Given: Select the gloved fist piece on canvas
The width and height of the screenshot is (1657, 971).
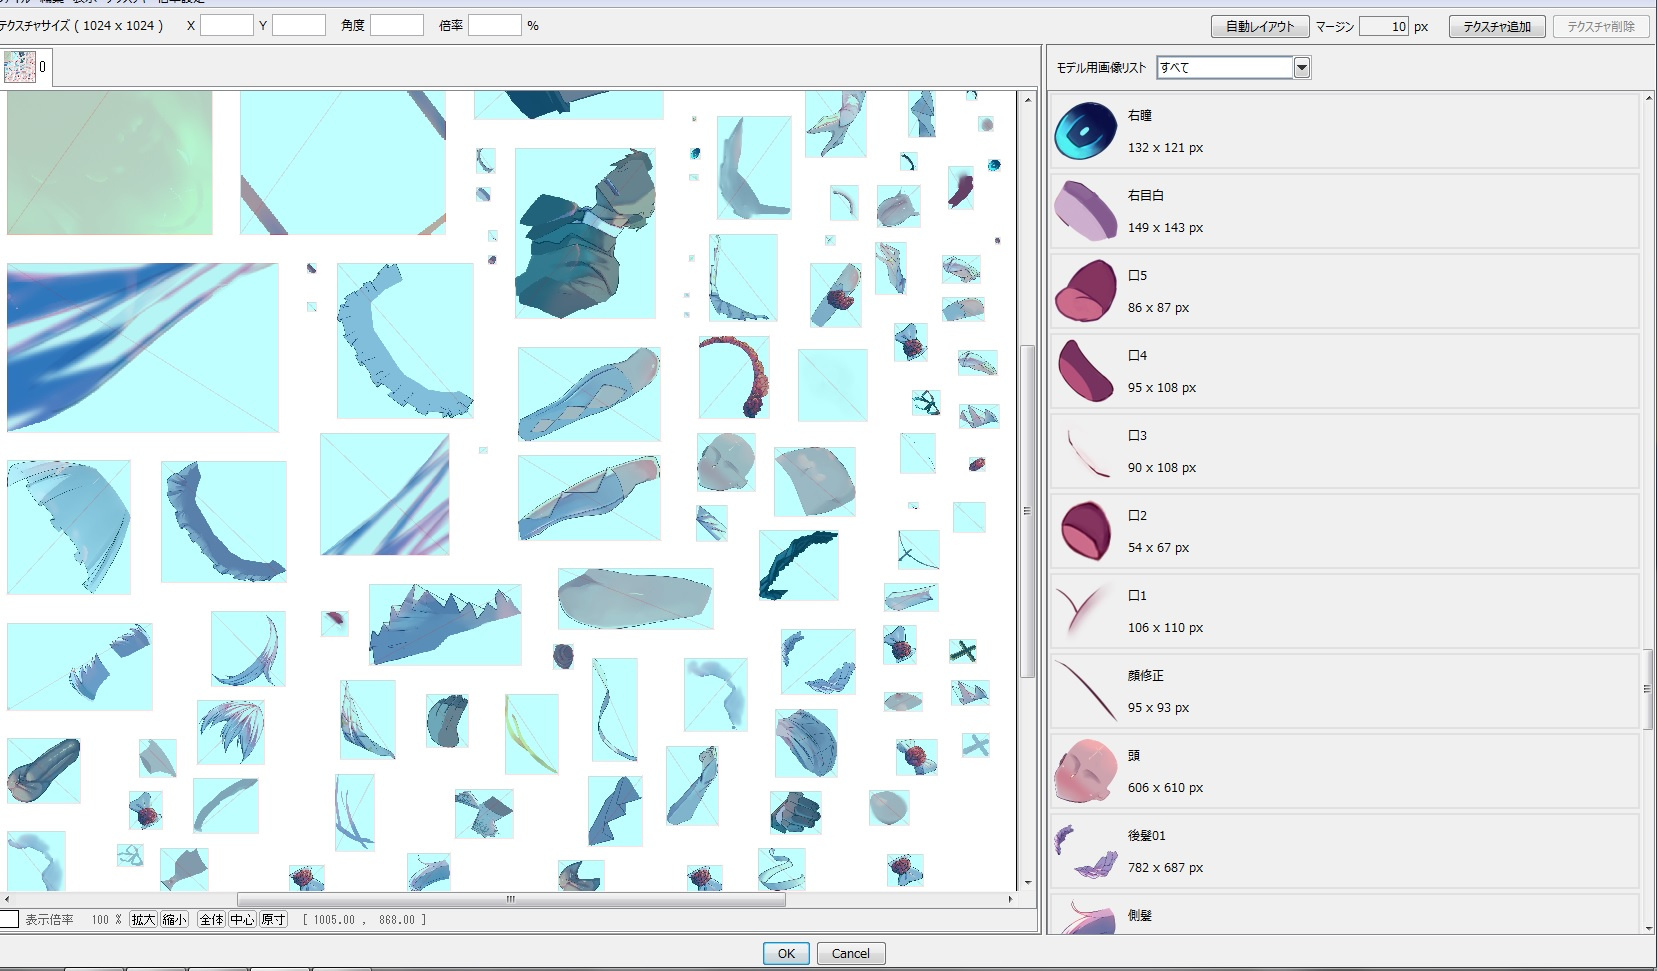Looking at the screenshot, I should coord(796,812).
